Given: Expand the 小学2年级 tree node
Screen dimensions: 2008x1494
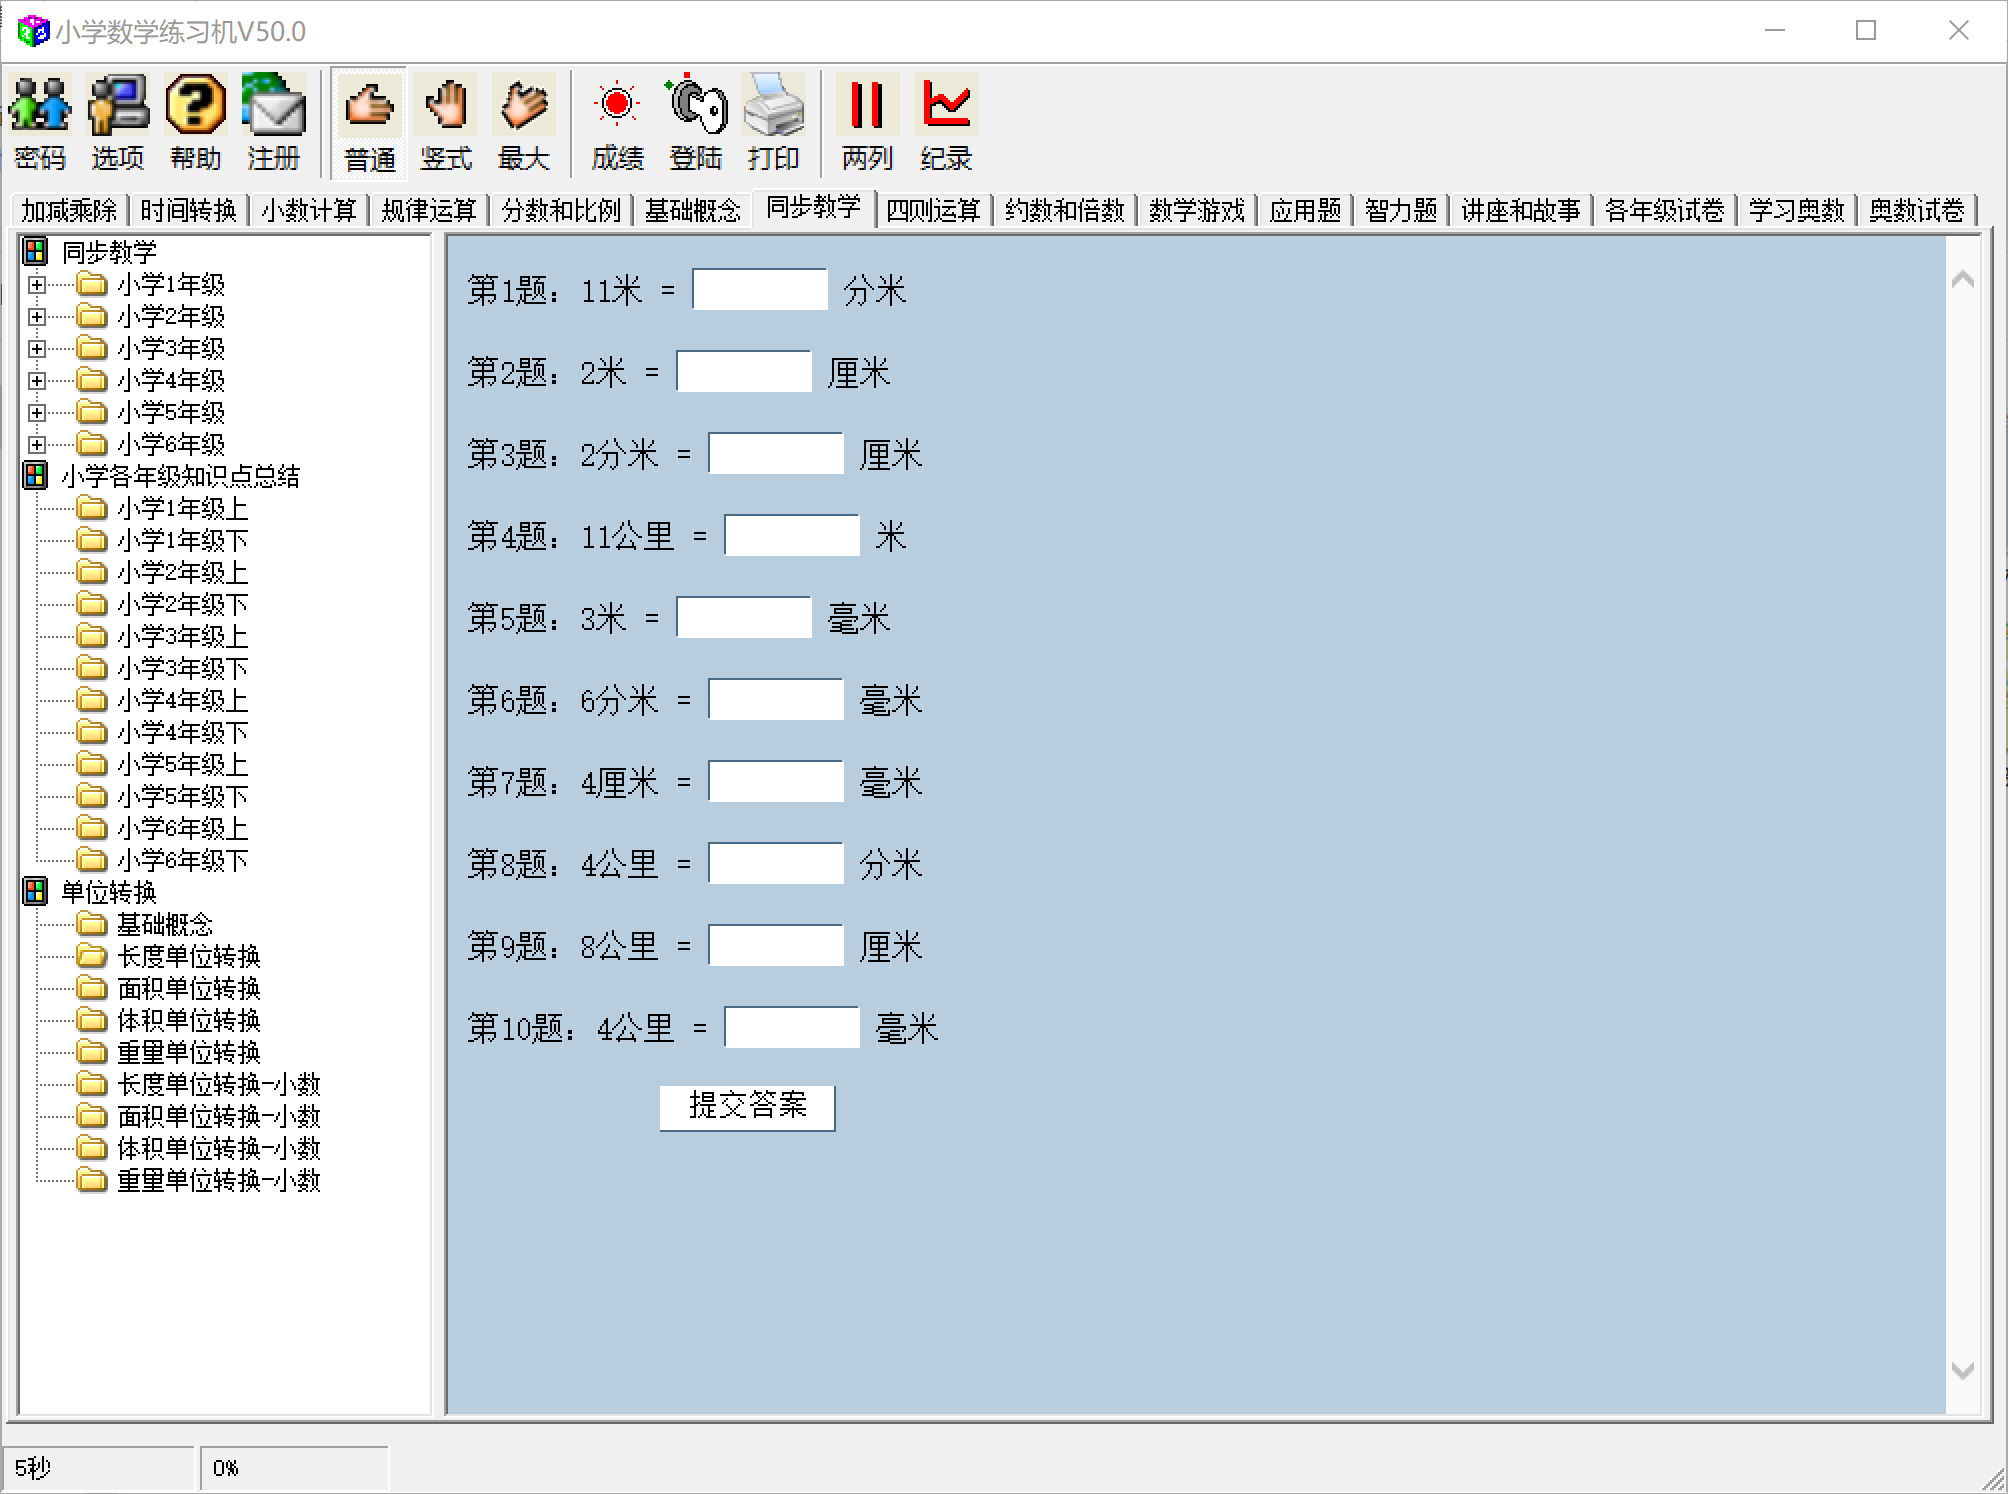Looking at the screenshot, I should point(37,317).
